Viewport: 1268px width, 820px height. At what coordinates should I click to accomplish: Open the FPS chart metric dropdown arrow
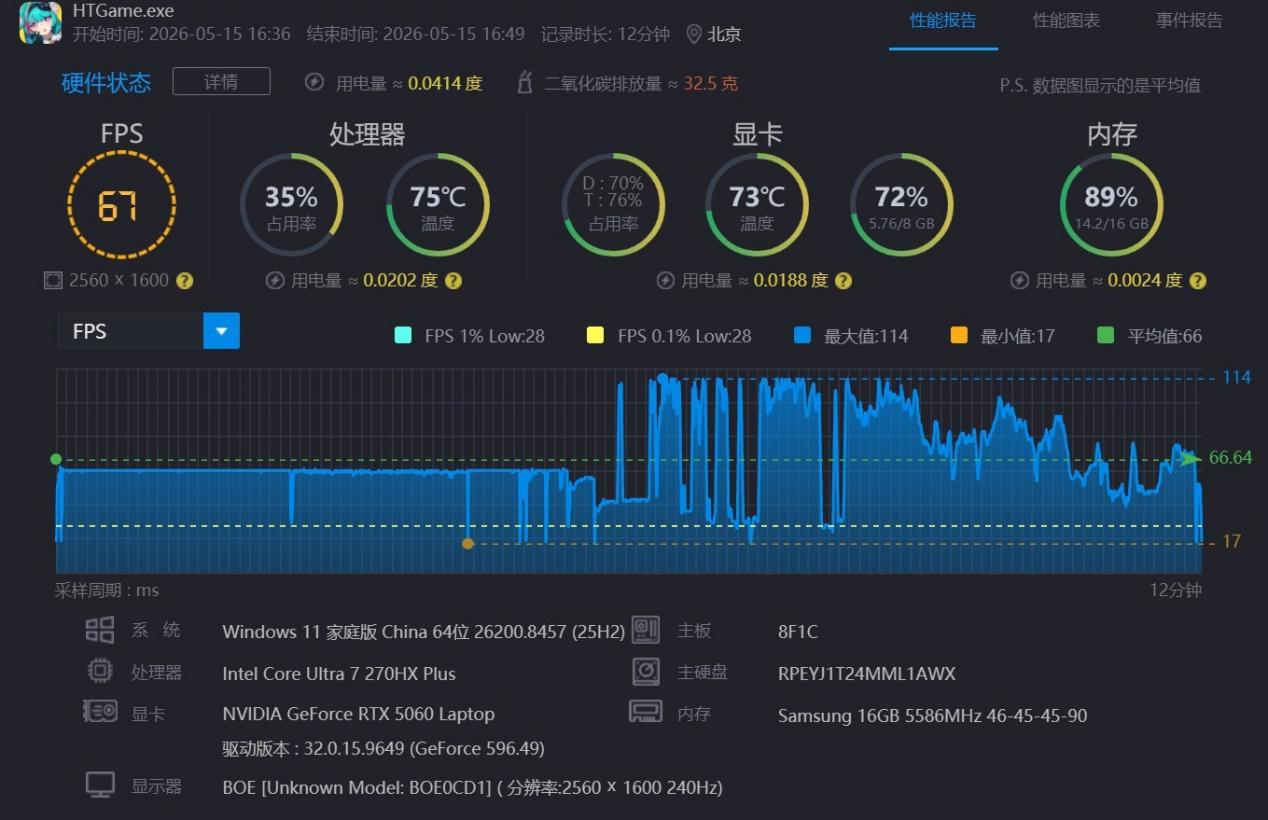point(221,331)
